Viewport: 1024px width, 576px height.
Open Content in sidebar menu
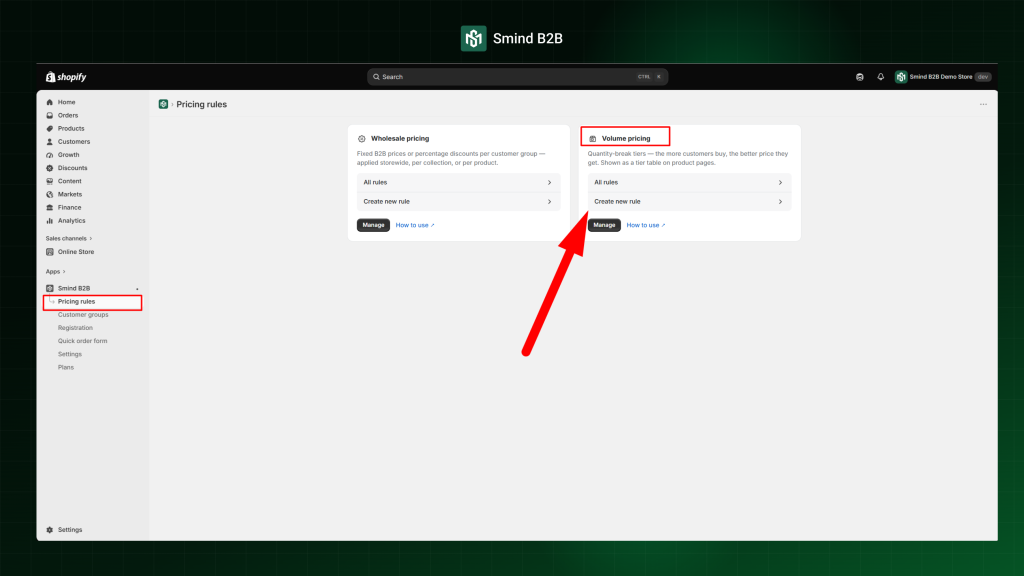[x=69, y=181]
